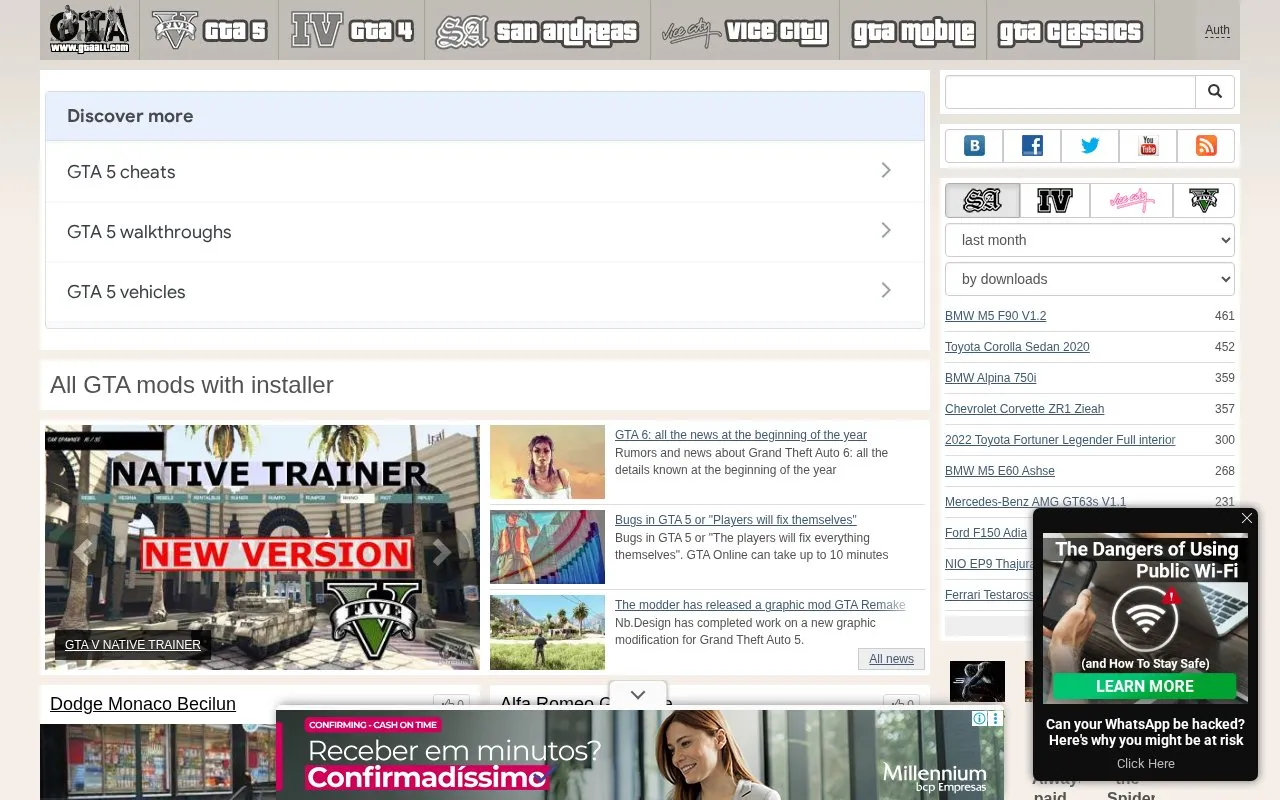
Task: Click the Auth login link
Action: (x=1217, y=30)
